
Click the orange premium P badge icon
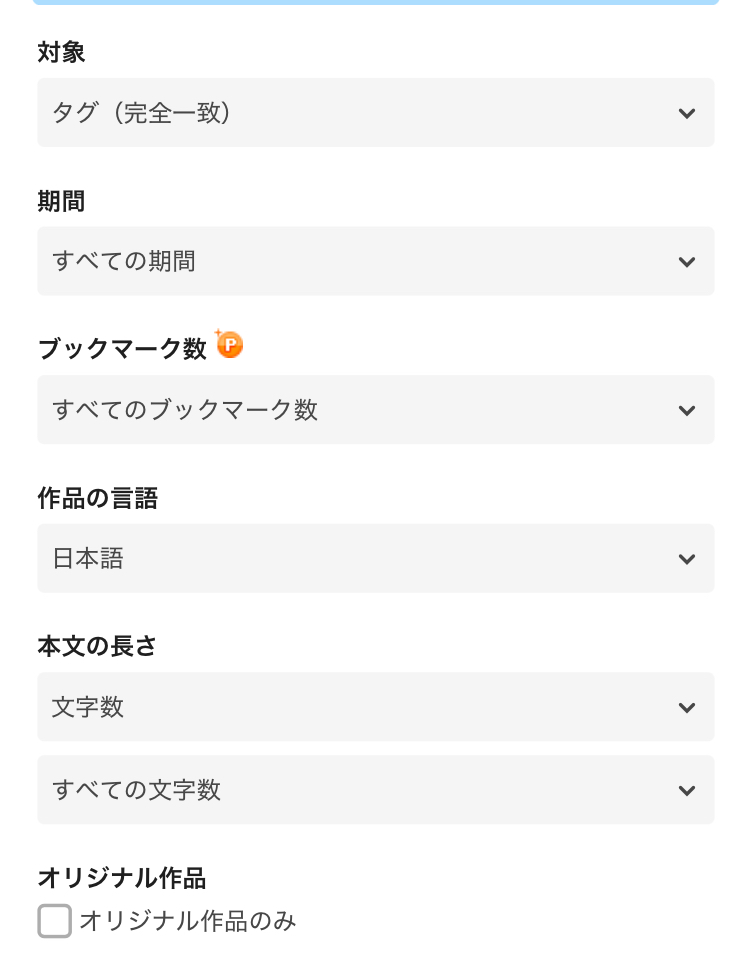point(230,346)
